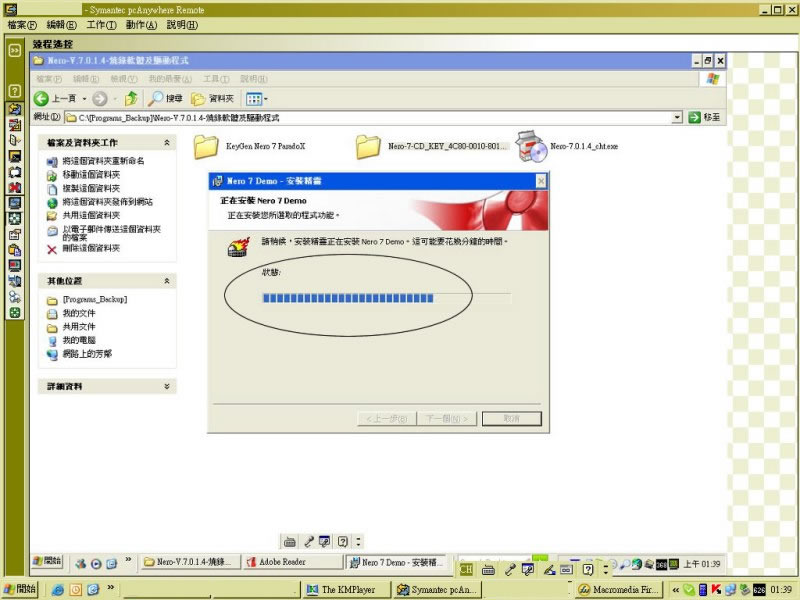The image size is (800, 600).
Task: Collapse the 檔案及資料夾工作 panel
Action: [166, 143]
